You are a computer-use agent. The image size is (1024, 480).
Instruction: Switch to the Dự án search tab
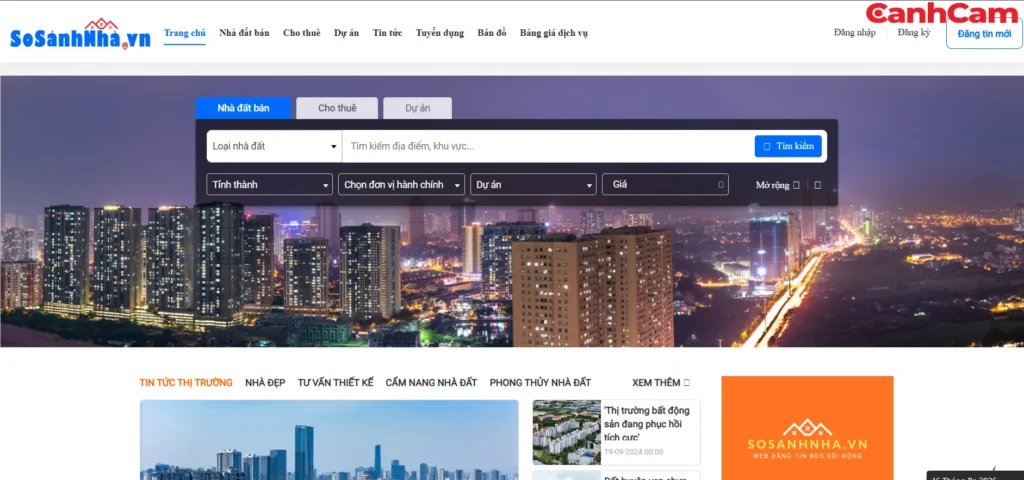pos(417,108)
